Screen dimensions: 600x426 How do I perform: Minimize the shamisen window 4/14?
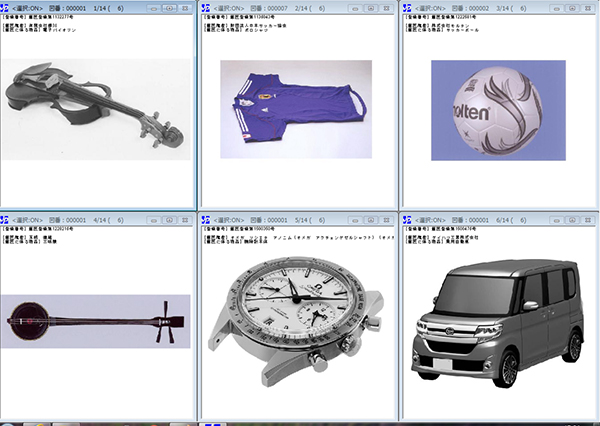[x=154, y=220]
